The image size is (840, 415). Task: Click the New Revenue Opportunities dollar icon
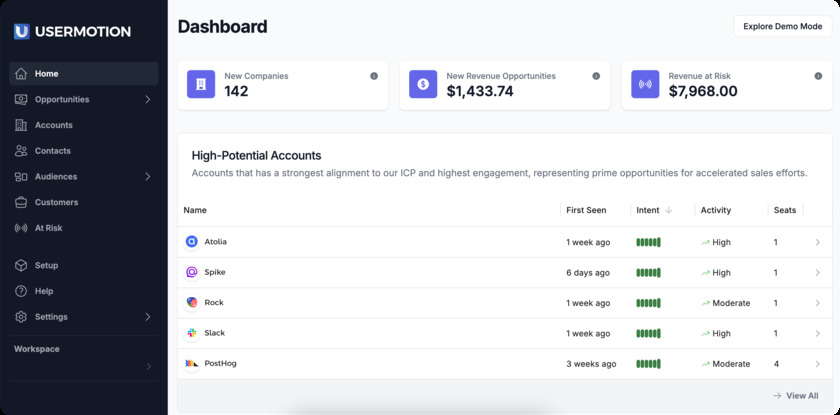423,85
